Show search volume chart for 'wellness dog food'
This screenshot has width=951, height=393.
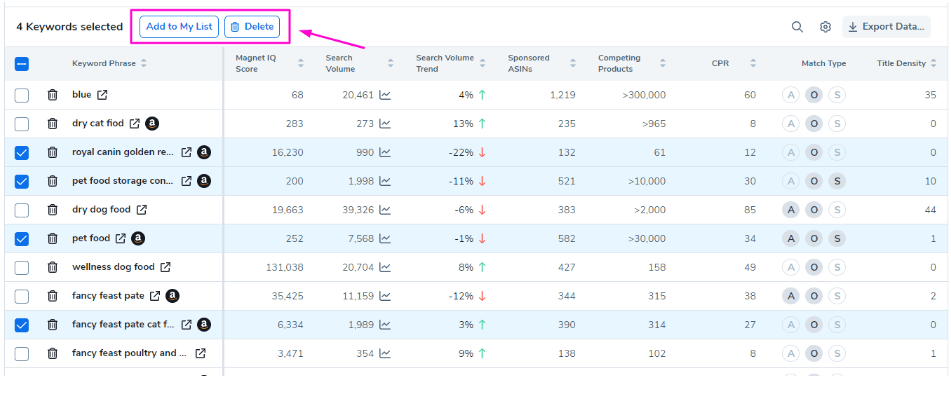tap(385, 267)
